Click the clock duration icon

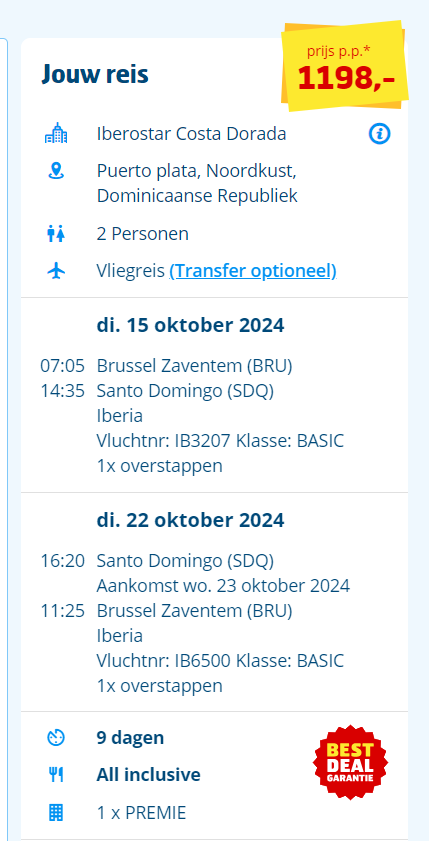pos(56,738)
